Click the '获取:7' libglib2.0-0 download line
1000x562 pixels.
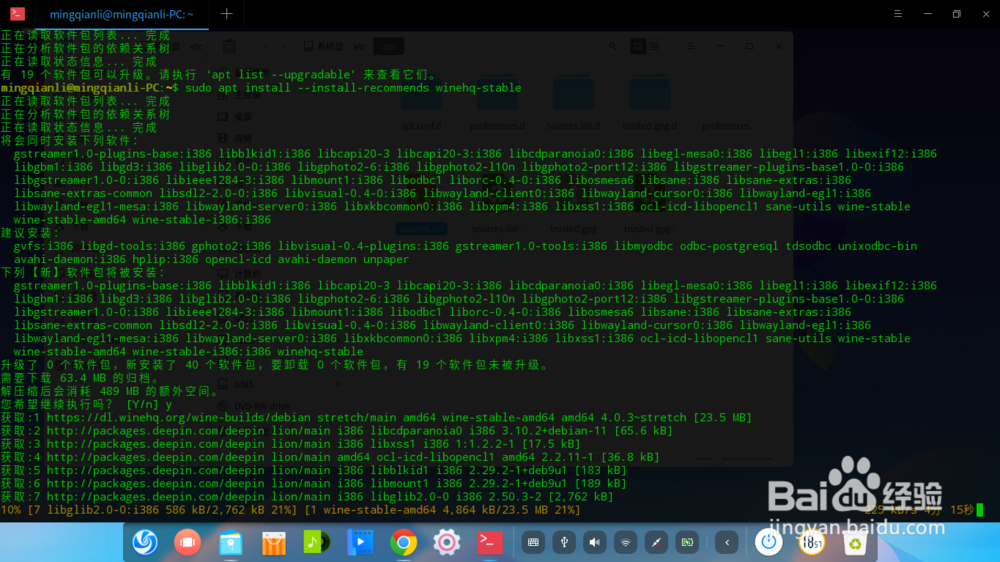click(307, 497)
